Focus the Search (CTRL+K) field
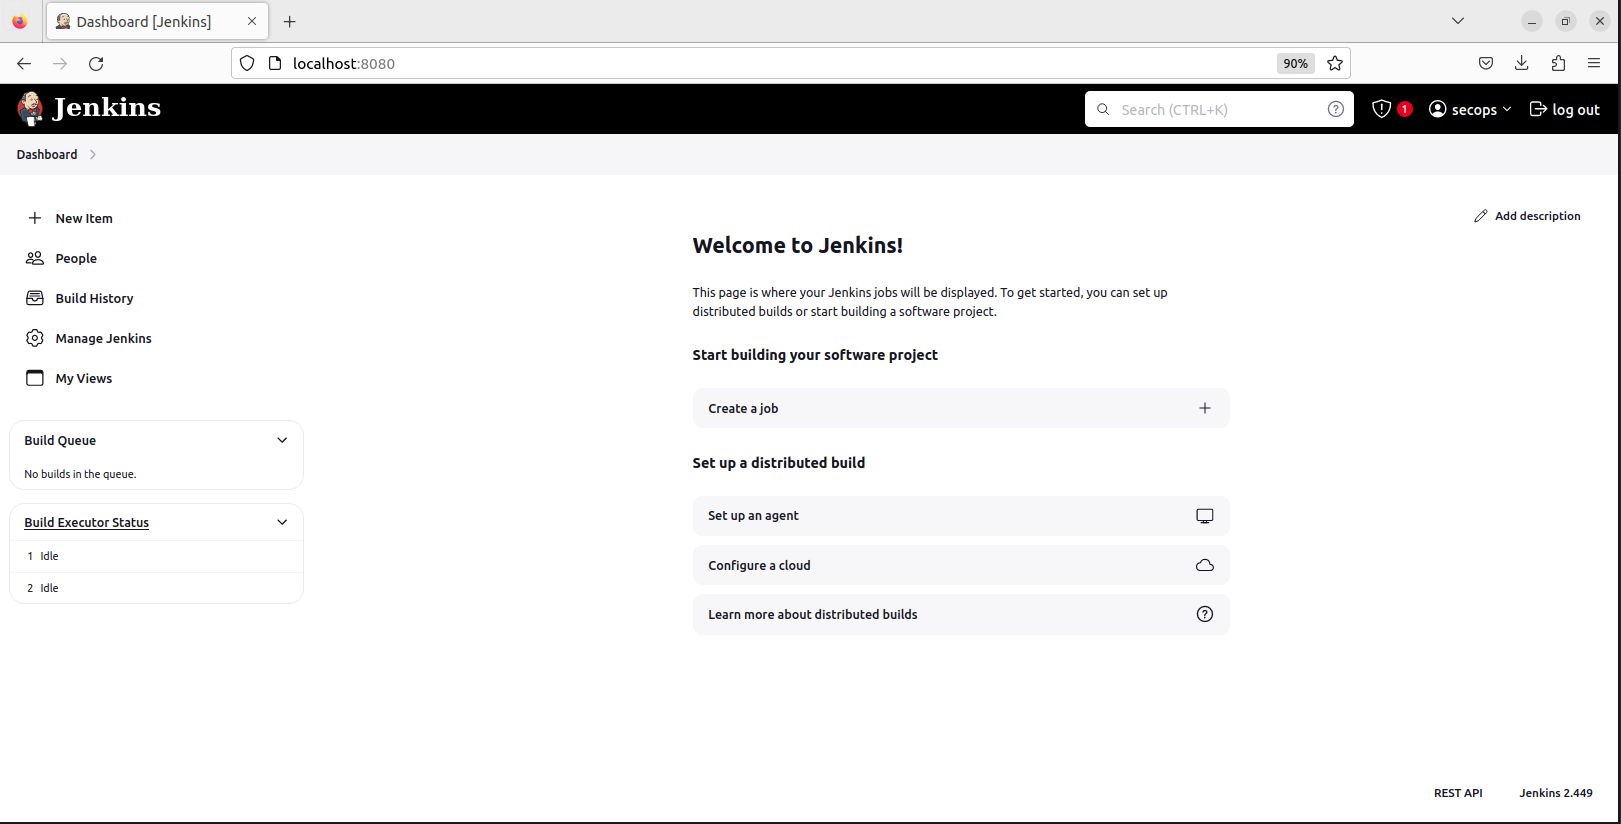Image resolution: width=1621 pixels, height=824 pixels. coord(1219,109)
